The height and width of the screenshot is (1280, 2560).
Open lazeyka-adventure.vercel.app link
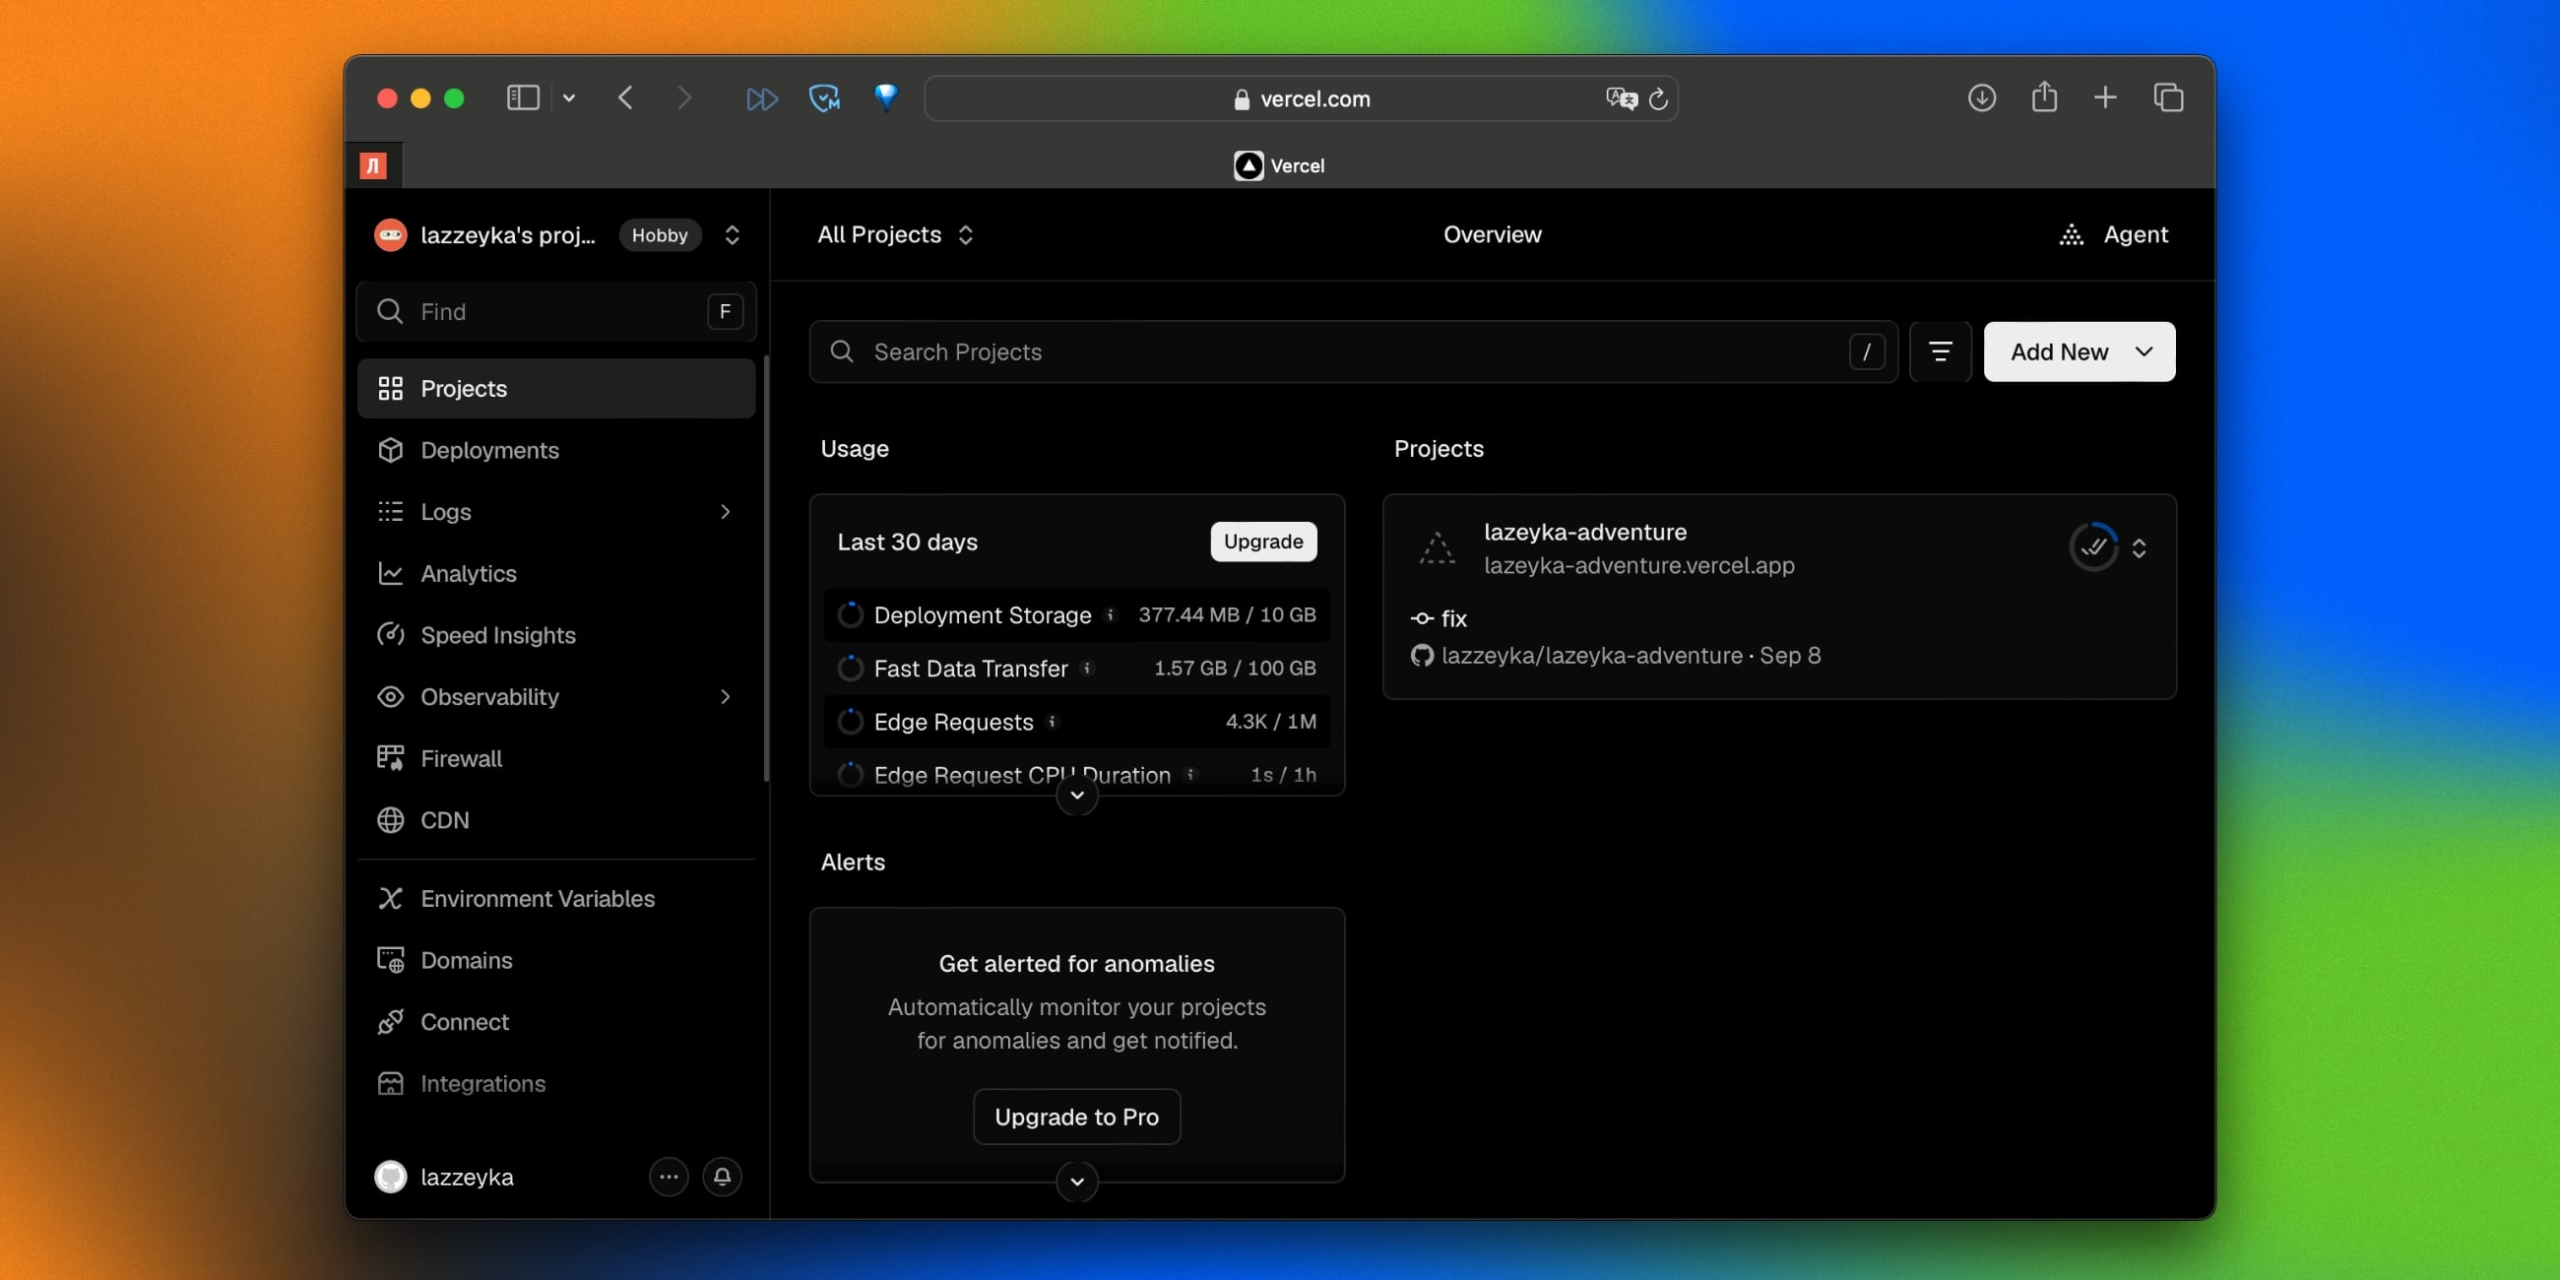1639,566
